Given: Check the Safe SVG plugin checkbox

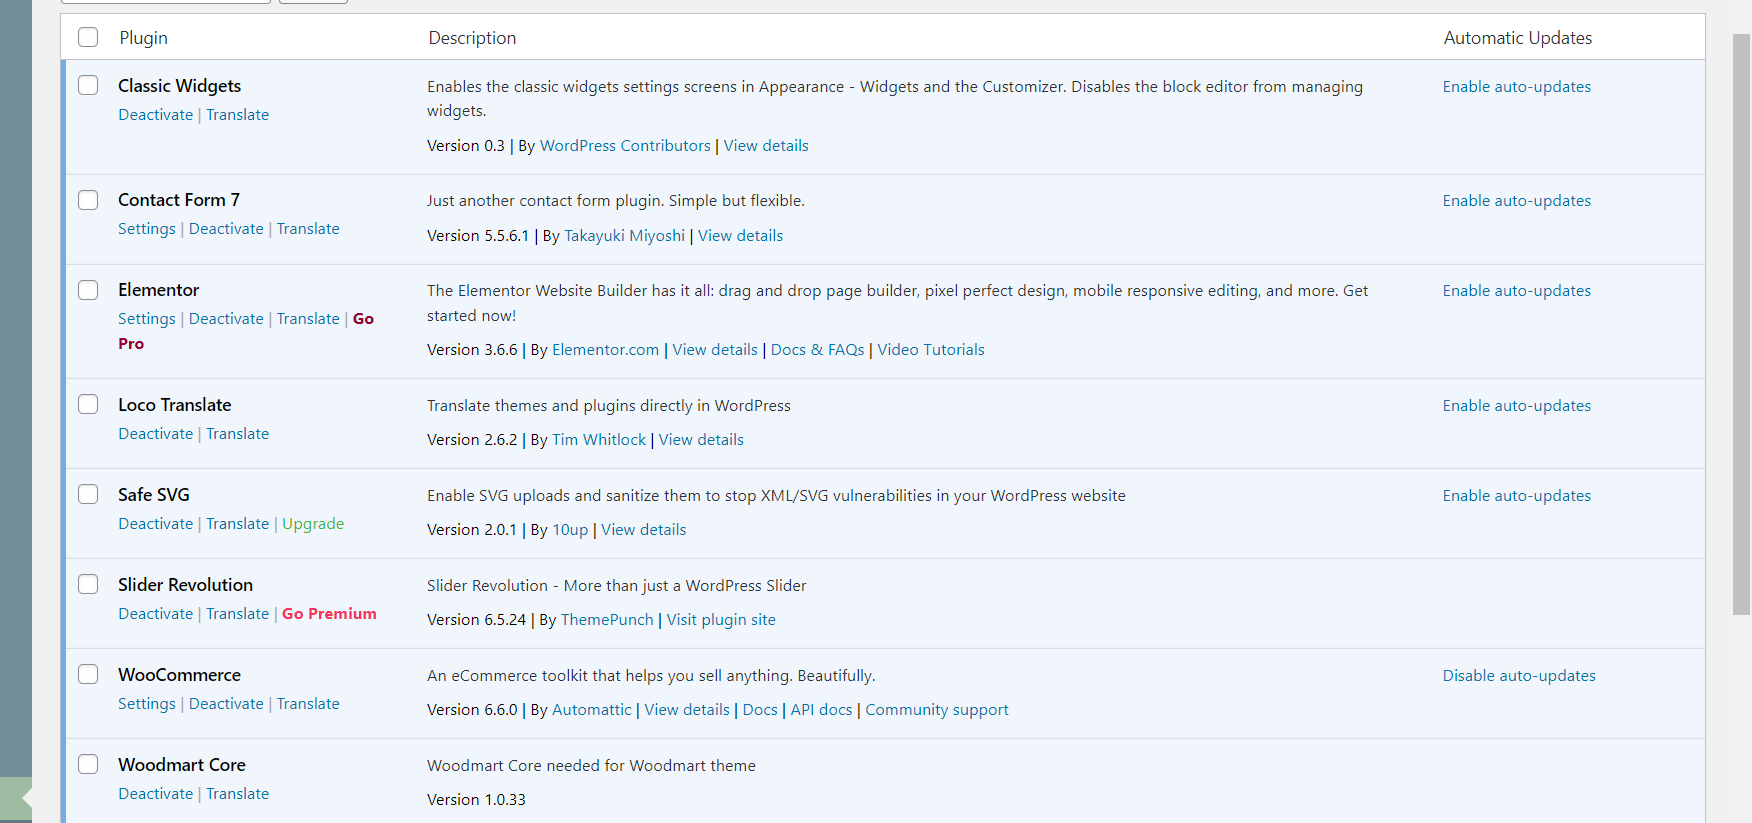Looking at the screenshot, I should click(88, 494).
